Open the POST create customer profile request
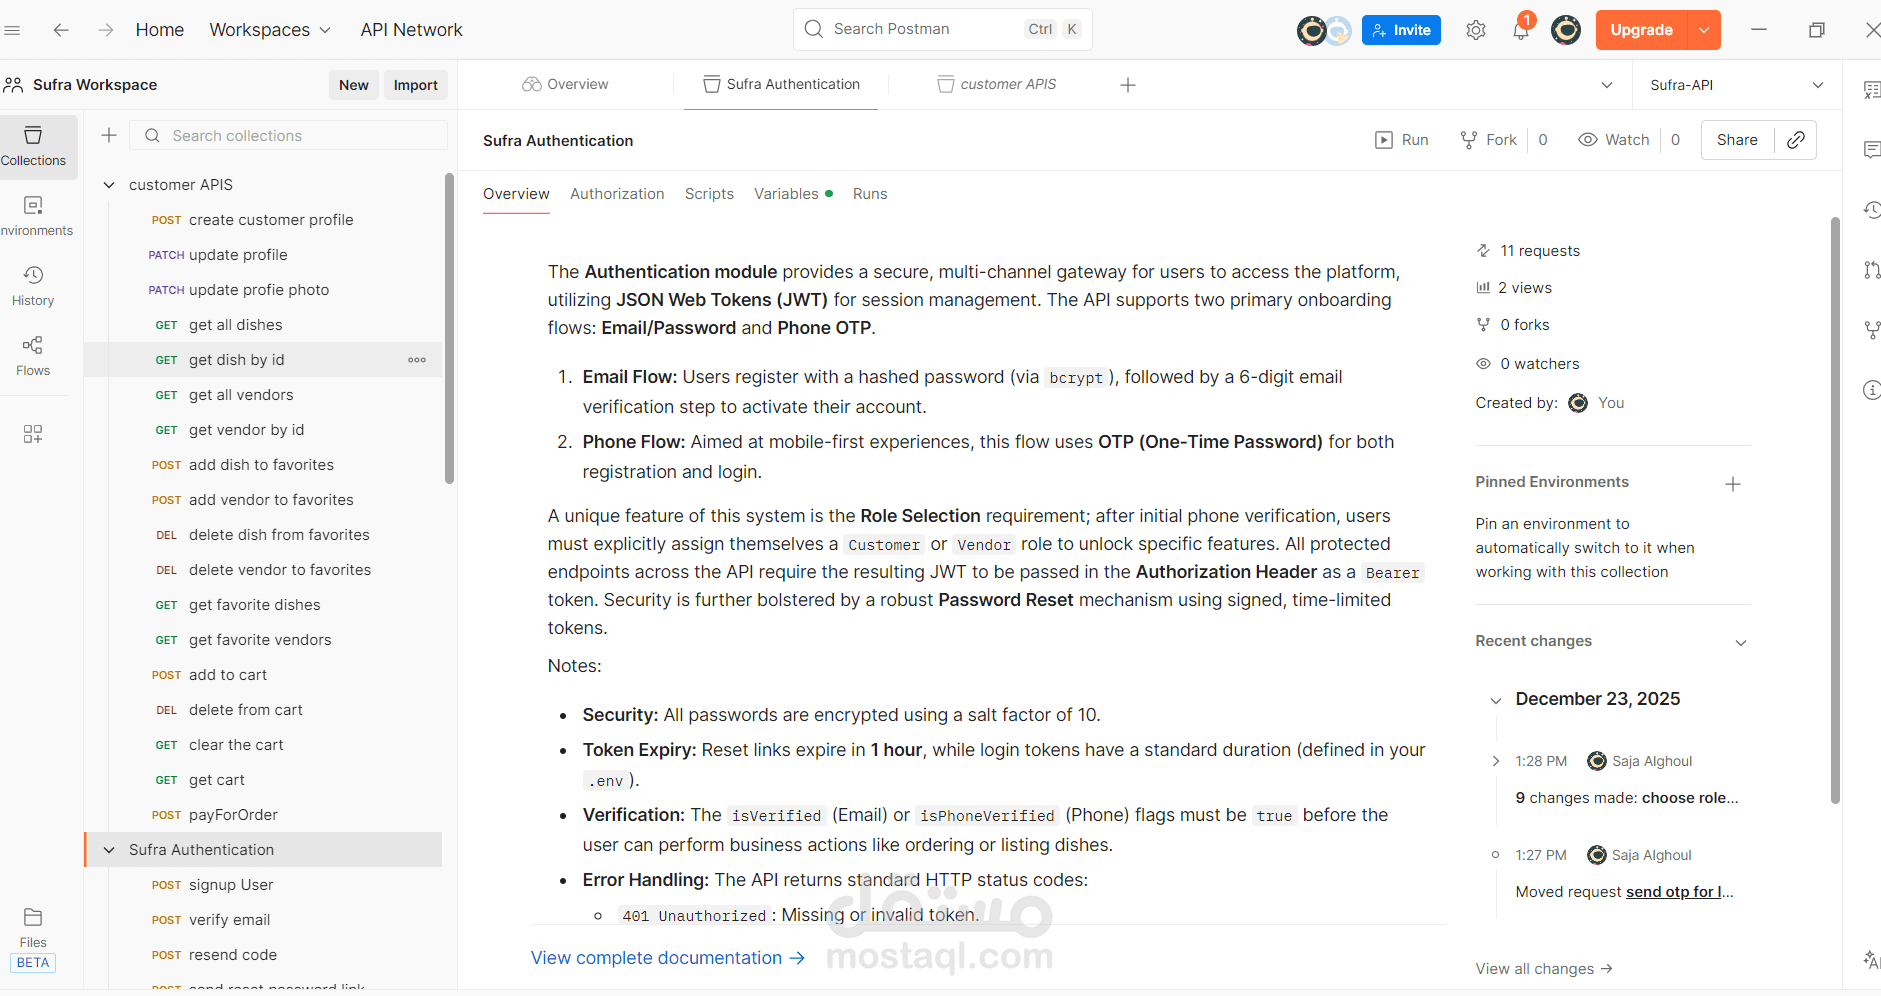 (x=264, y=220)
